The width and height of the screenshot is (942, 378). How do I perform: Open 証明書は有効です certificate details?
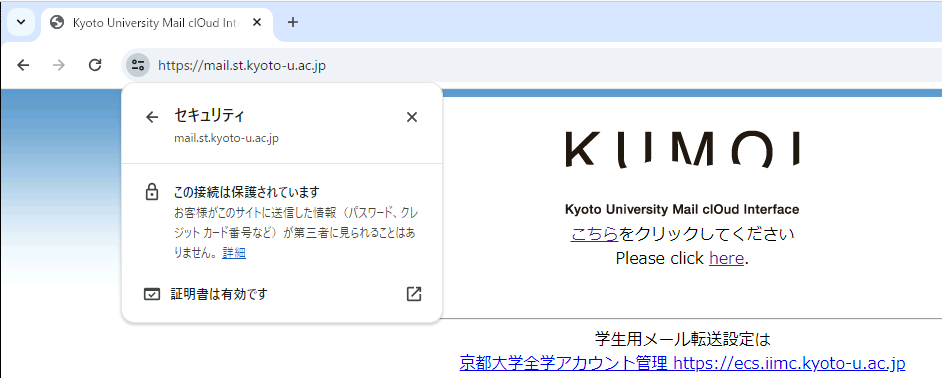282,294
